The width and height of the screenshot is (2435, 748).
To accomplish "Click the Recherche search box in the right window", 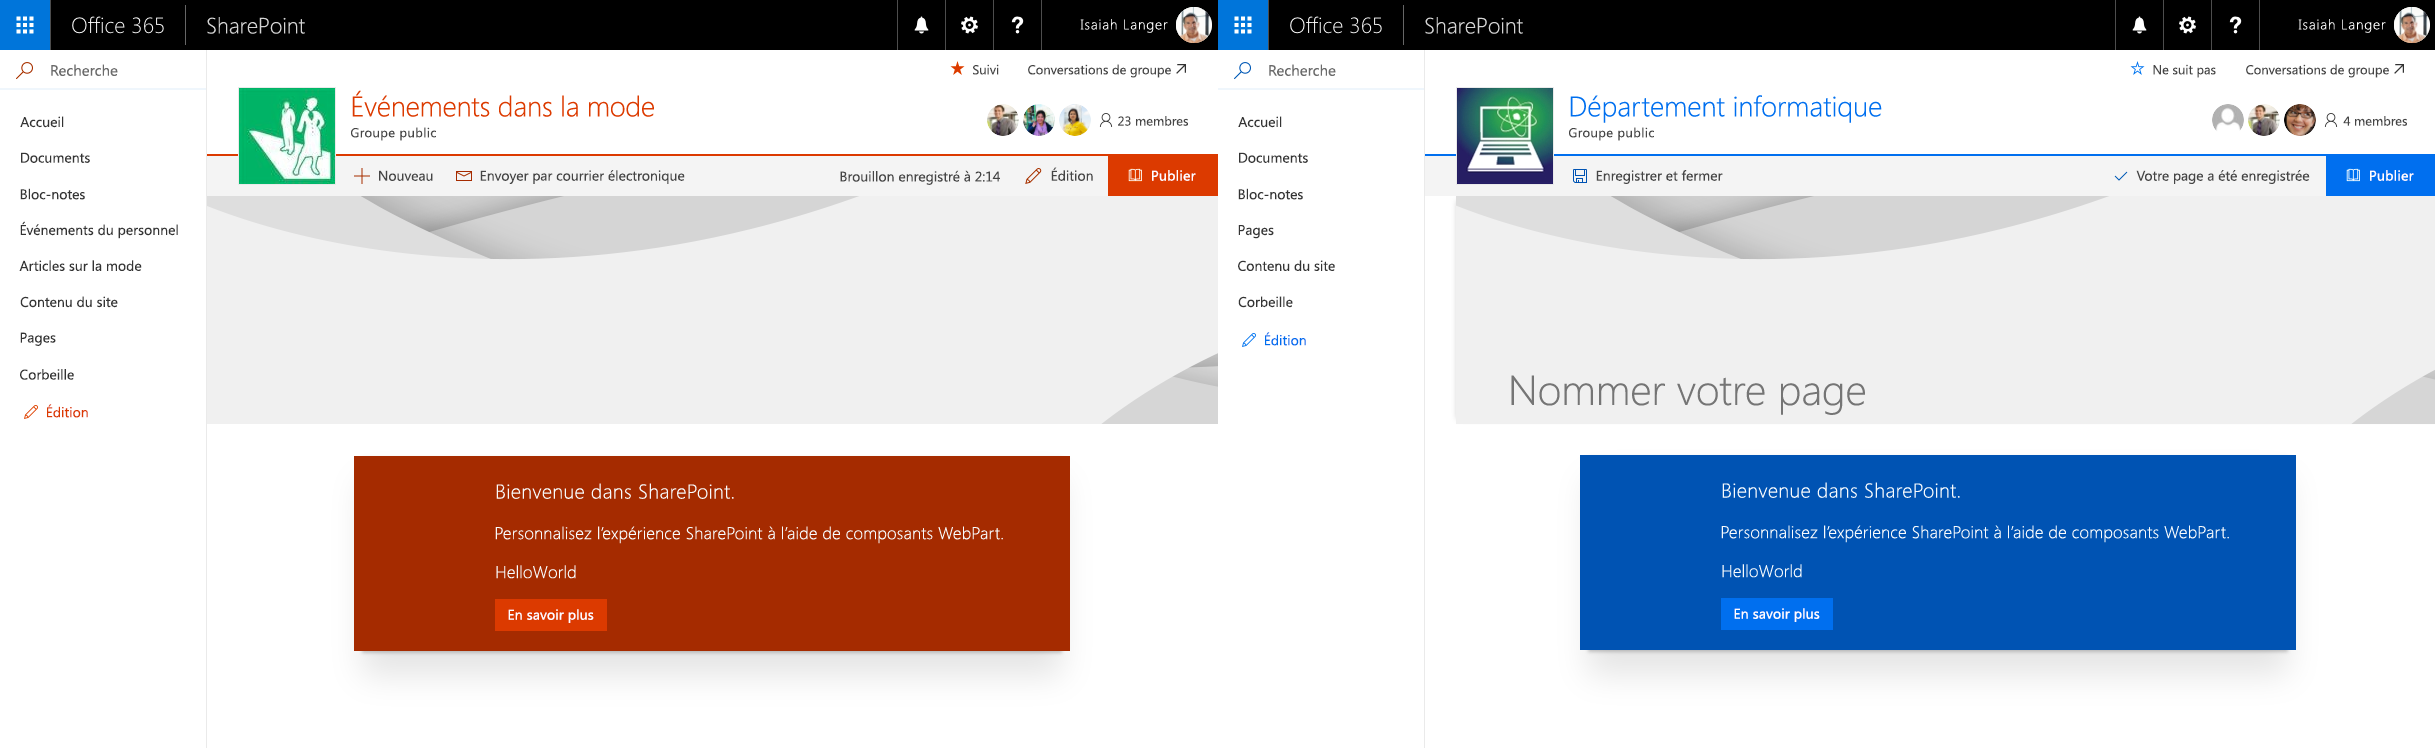I will (x=1321, y=70).
